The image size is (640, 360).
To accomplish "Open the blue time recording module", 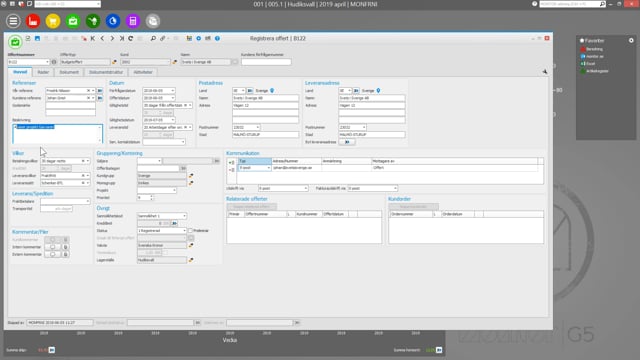I will 113,21.
